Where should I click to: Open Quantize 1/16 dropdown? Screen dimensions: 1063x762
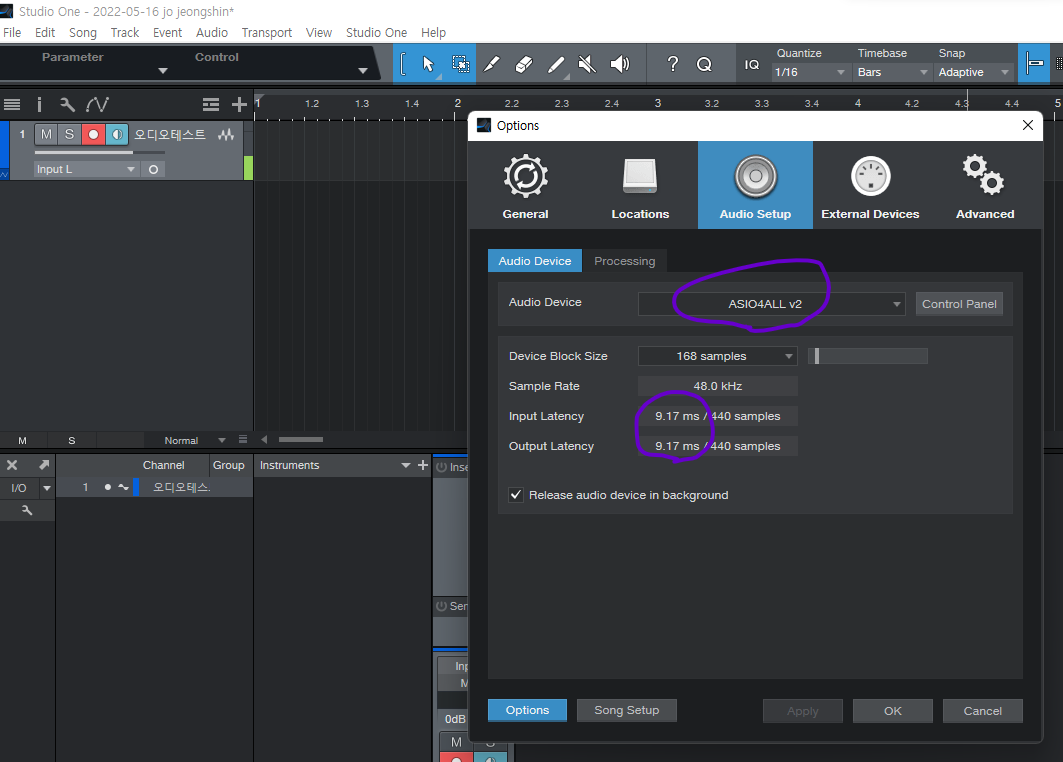coord(810,72)
